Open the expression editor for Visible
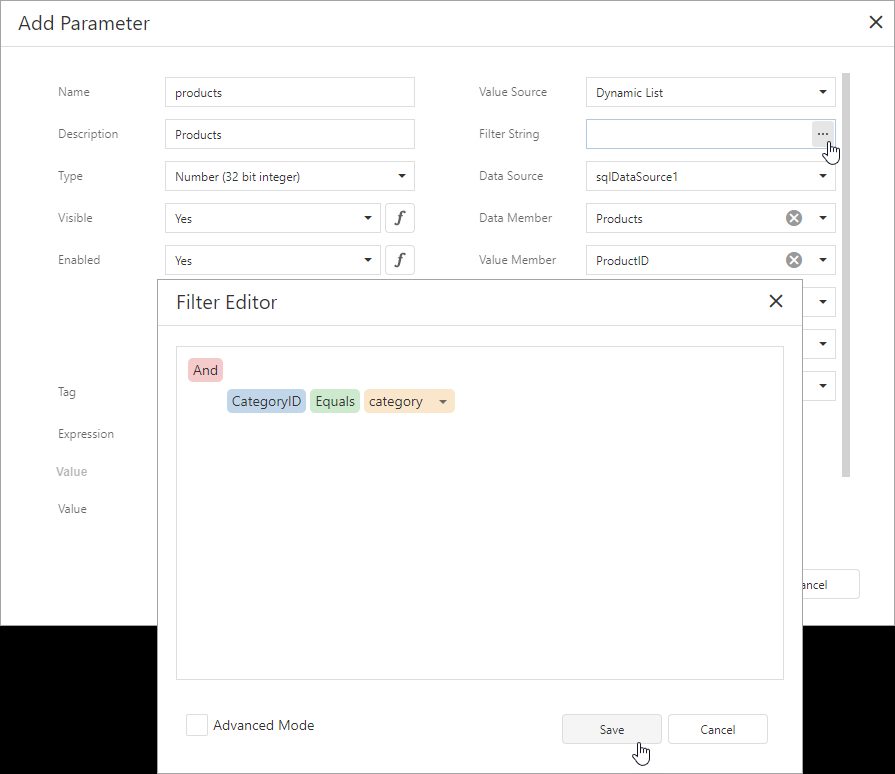Viewport: 895px width, 774px height. click(399, 218)
